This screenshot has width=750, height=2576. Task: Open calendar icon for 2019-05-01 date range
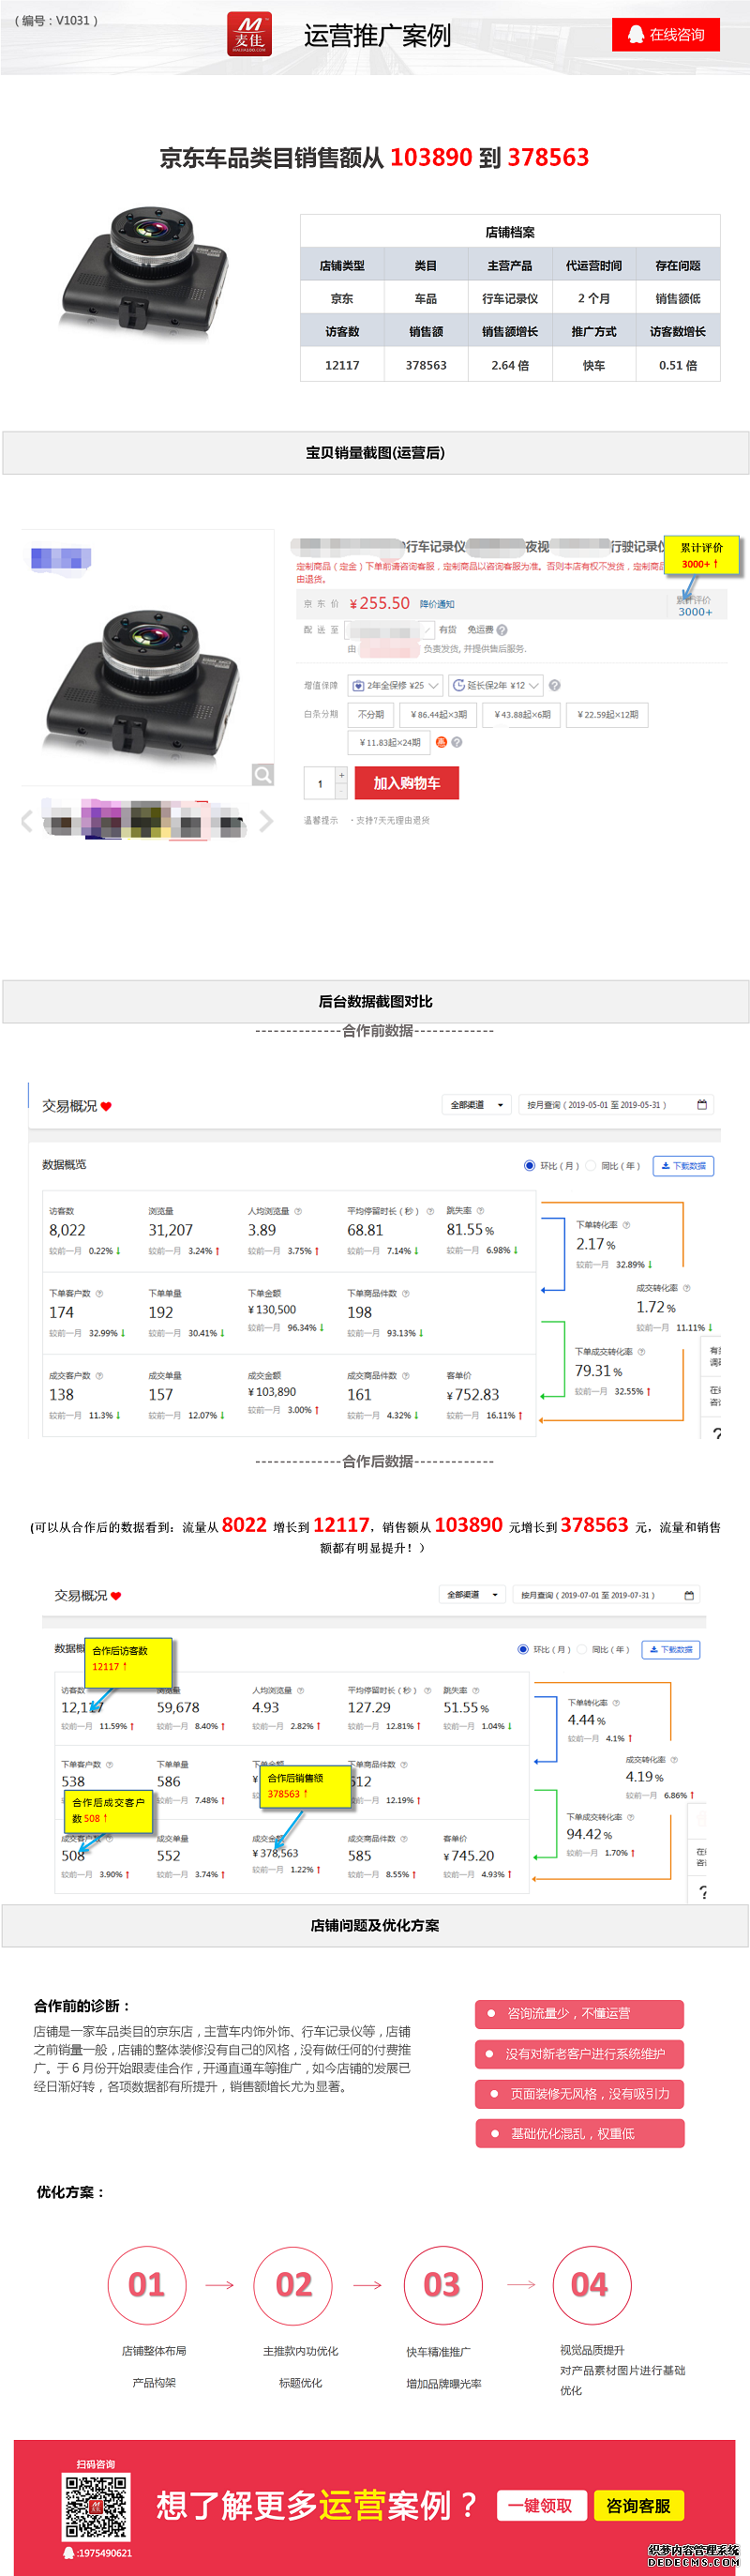point(702,1105)
